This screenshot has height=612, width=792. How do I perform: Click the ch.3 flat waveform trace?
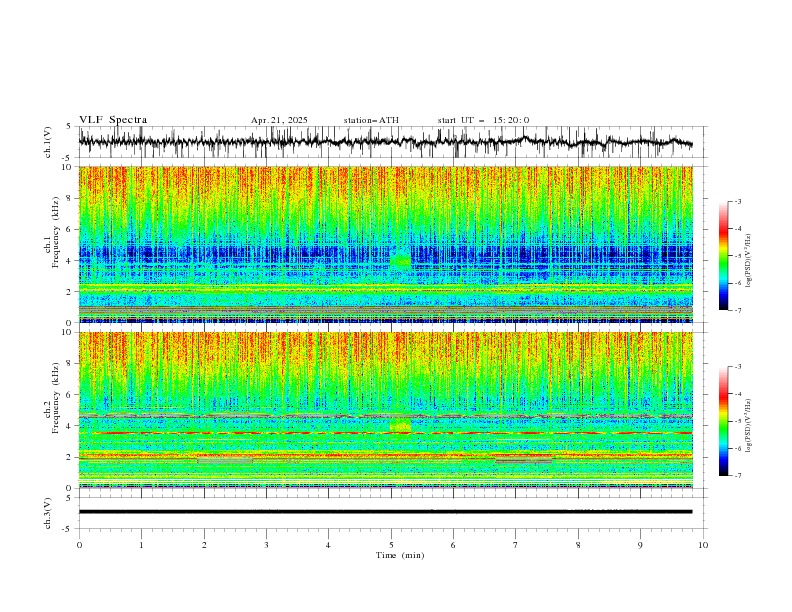tap(385, 512)
